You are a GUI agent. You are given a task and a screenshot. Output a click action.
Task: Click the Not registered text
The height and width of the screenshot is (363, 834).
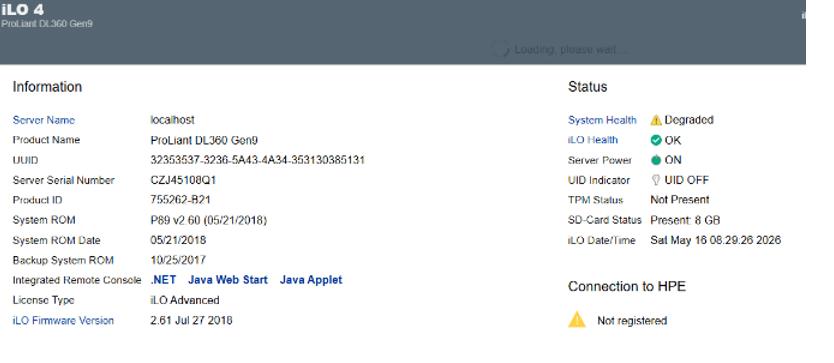pos(632,320)
